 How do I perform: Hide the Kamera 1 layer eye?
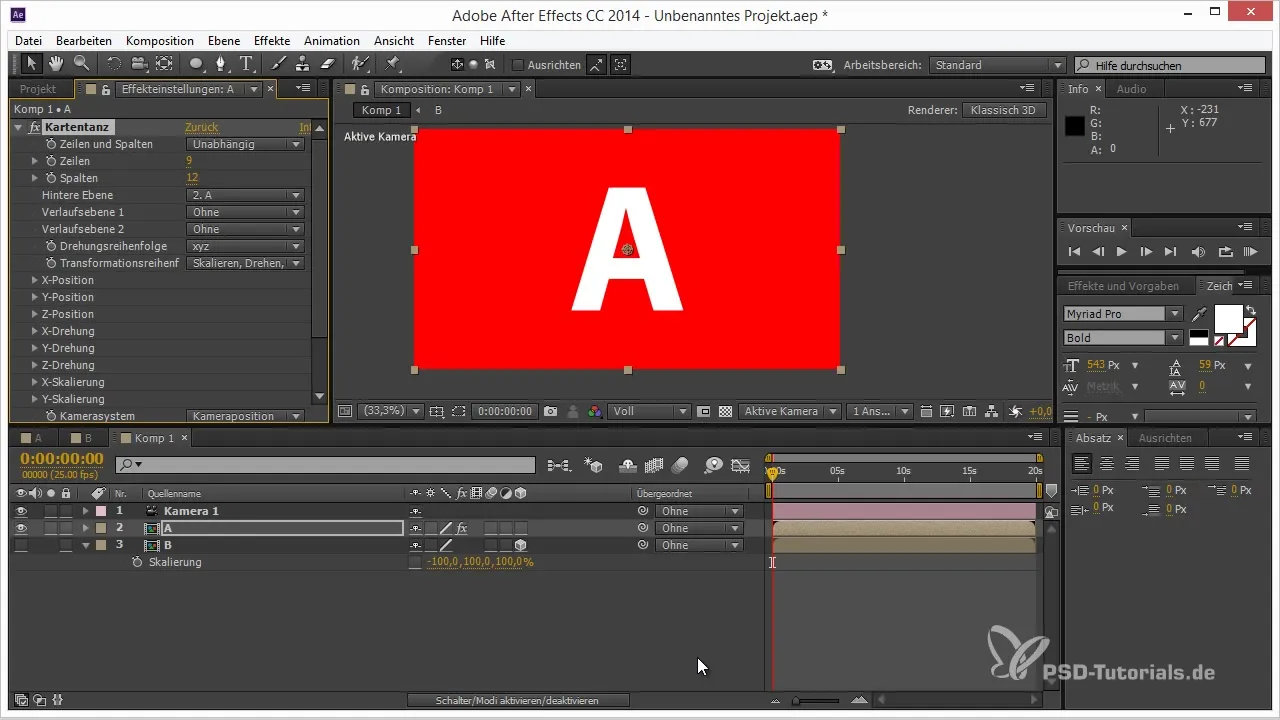point(21,511)
